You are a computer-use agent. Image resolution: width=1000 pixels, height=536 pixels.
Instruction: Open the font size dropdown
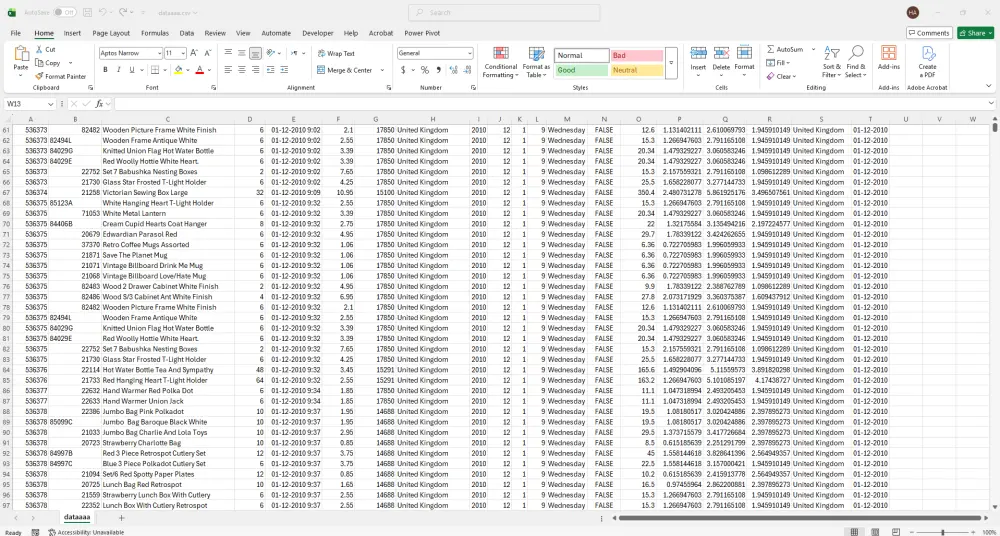click(x=183, y=53)
